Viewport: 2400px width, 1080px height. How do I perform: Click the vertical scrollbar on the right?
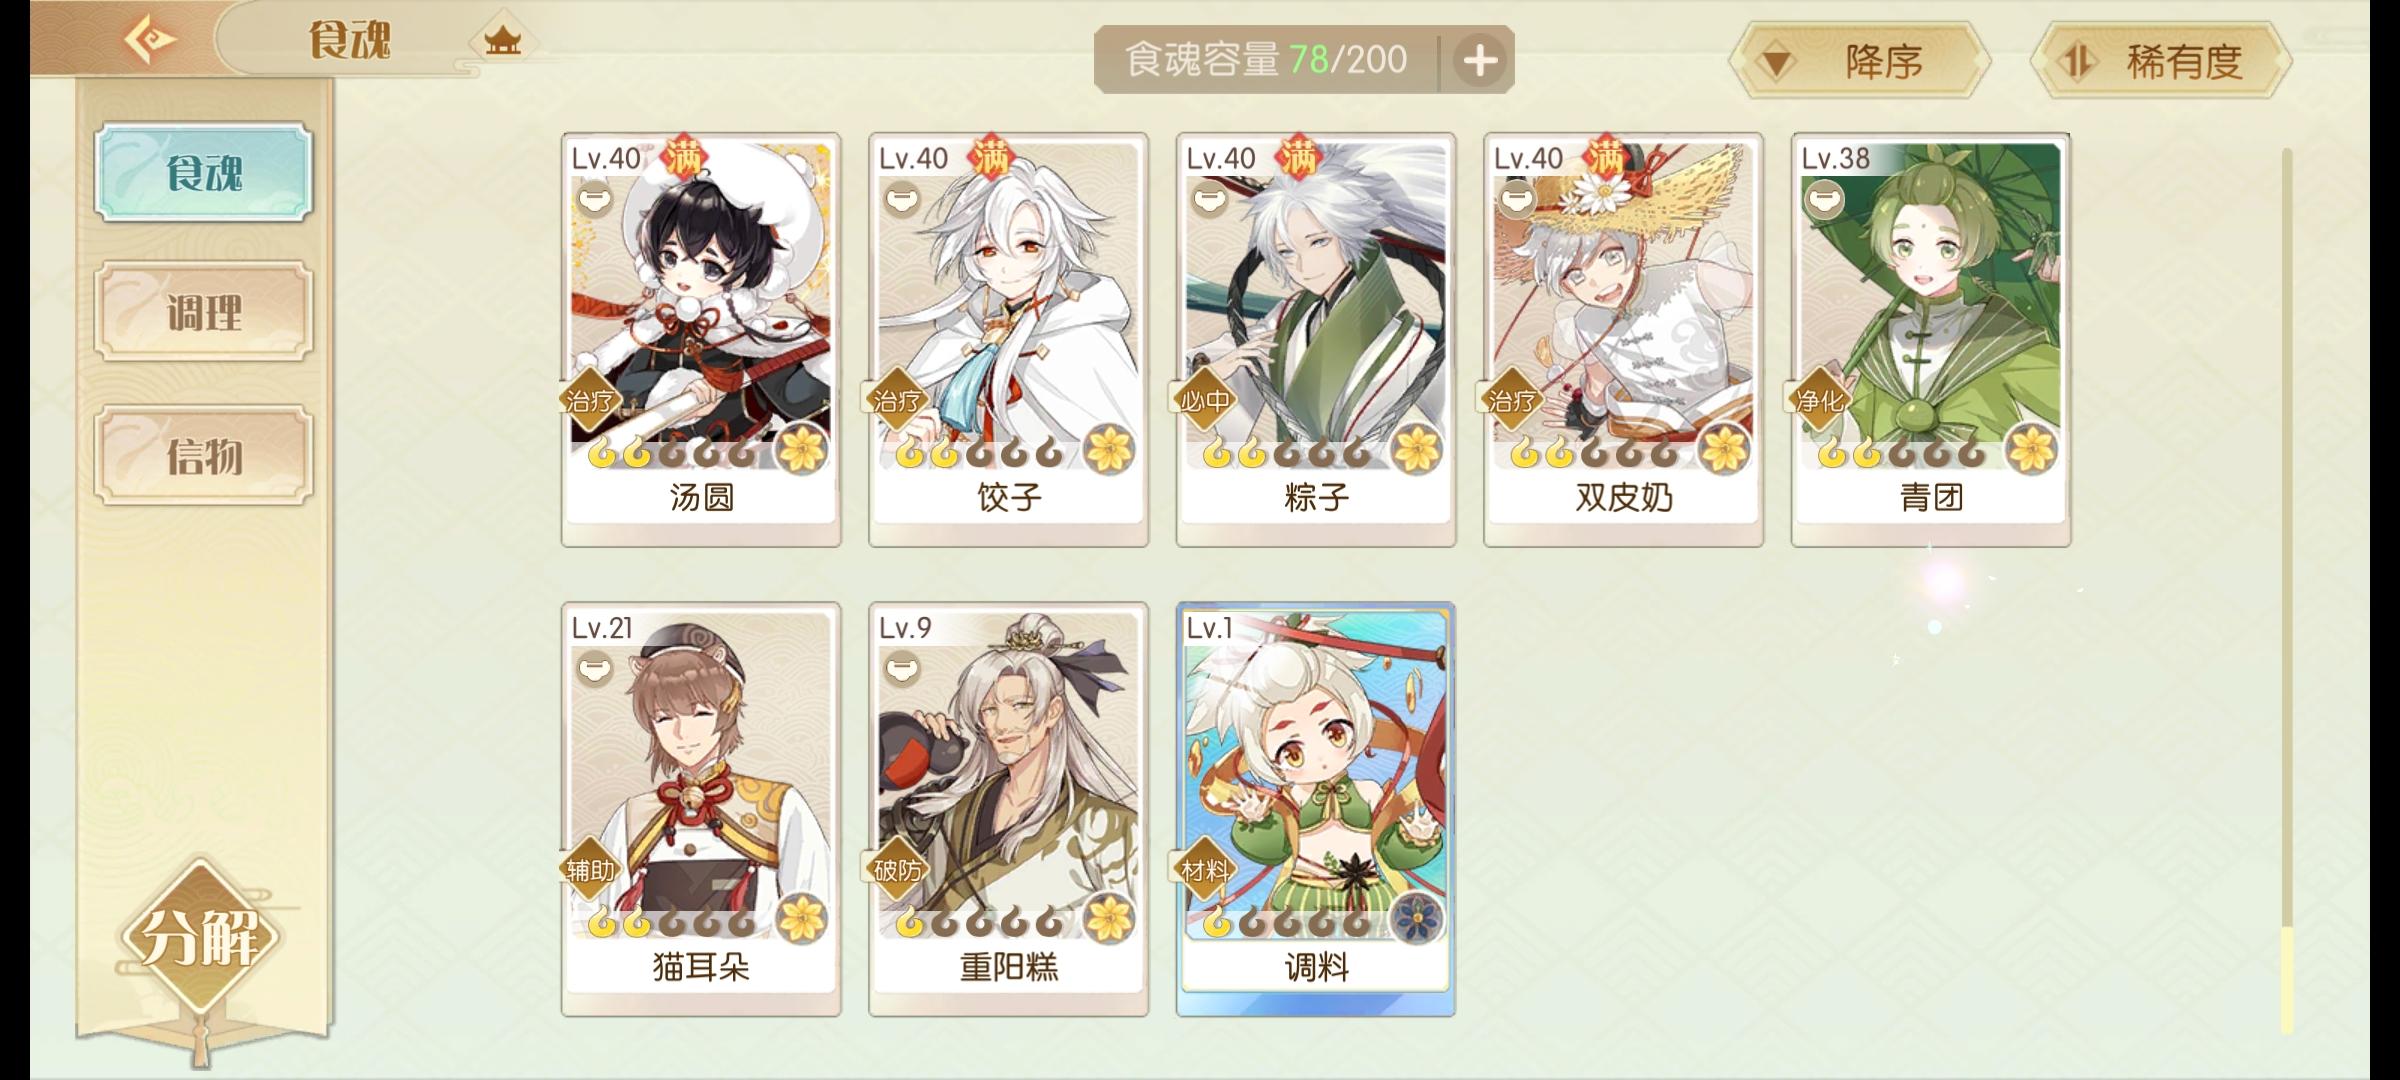(2286, 590)
